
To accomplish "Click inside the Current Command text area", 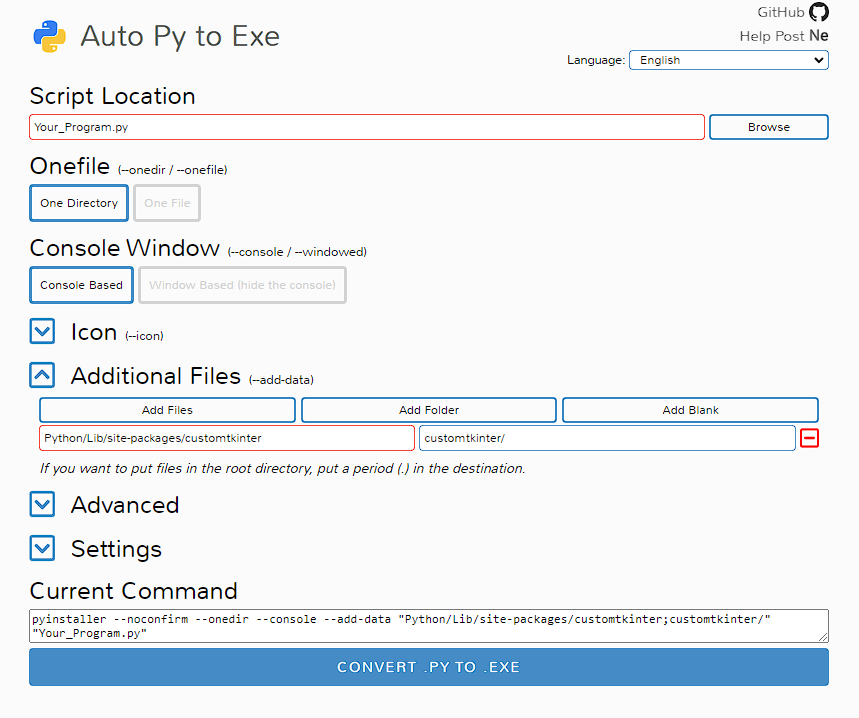I will (429, 626).
